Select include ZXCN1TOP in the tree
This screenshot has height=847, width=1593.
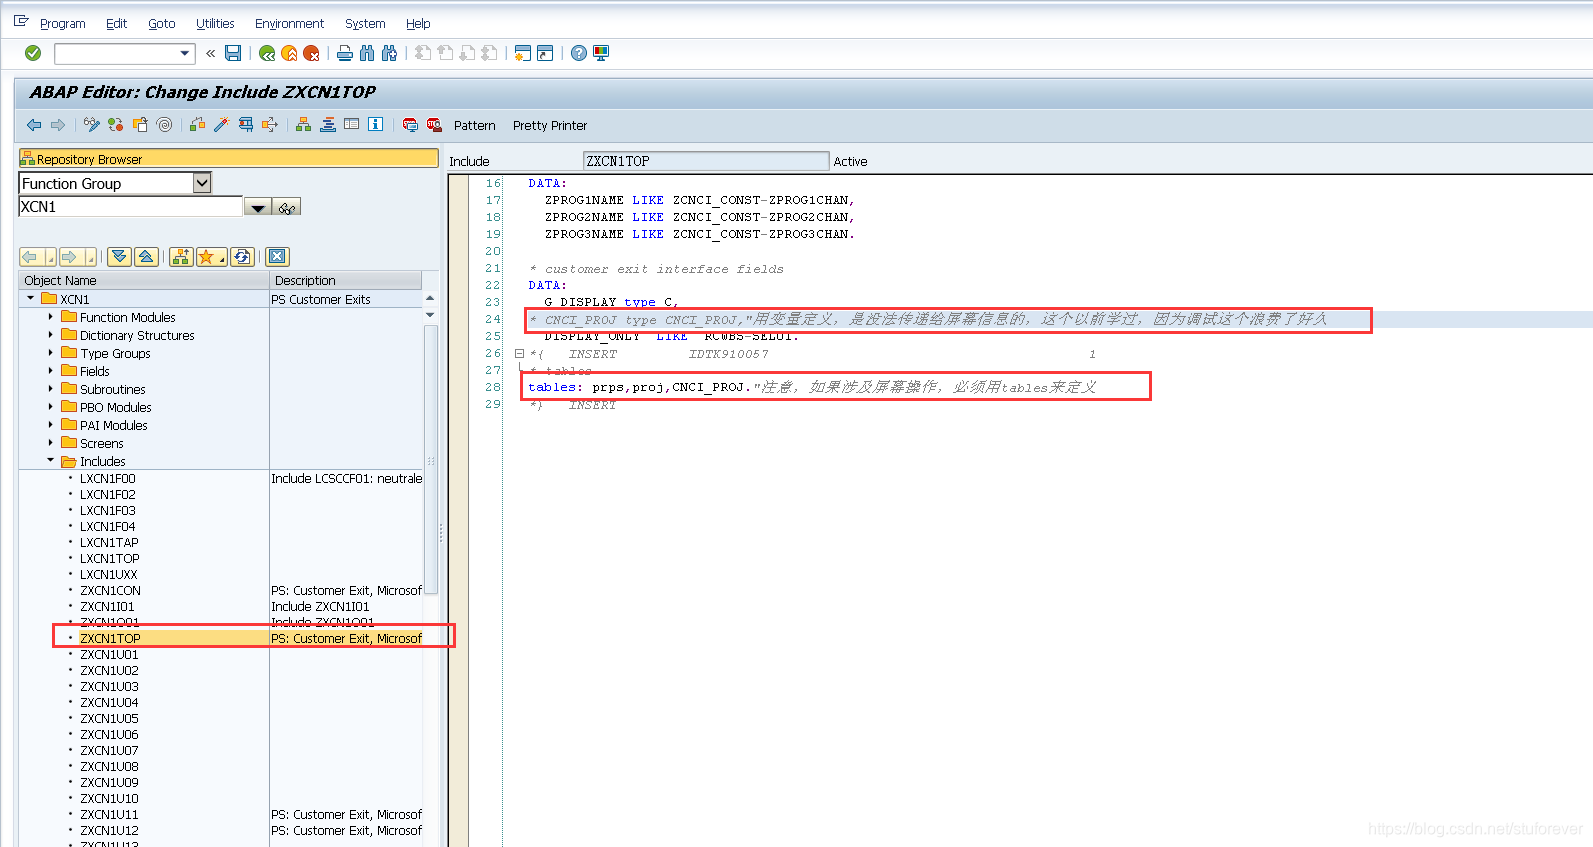[x=110, y=638]
